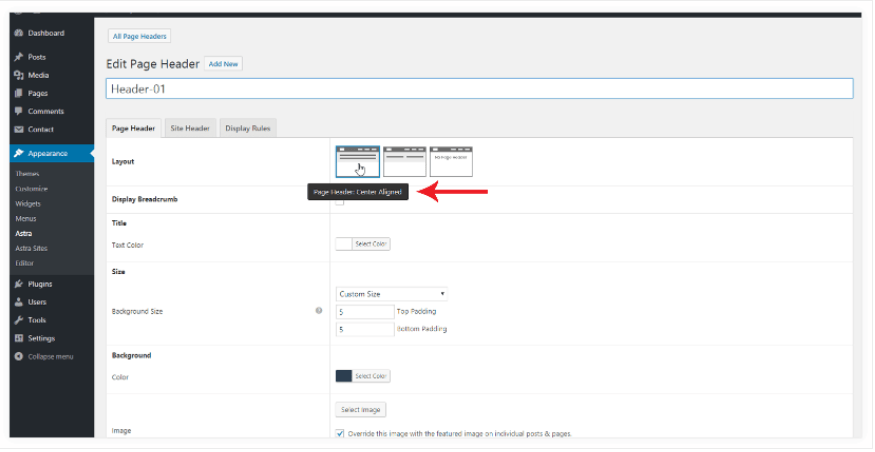This screenshot has height=452, width=875.
Task: Click the Contact envelope icon
Action: click(18, 129)
